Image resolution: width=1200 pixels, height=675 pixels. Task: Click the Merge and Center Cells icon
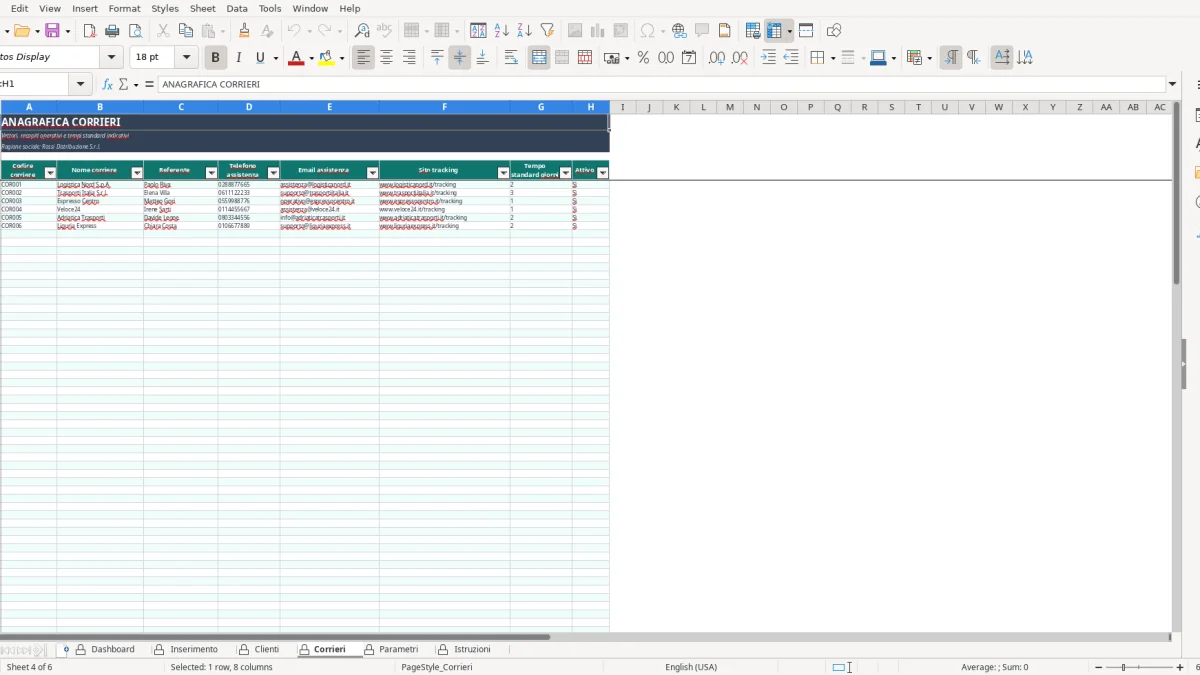pos(539,58)
